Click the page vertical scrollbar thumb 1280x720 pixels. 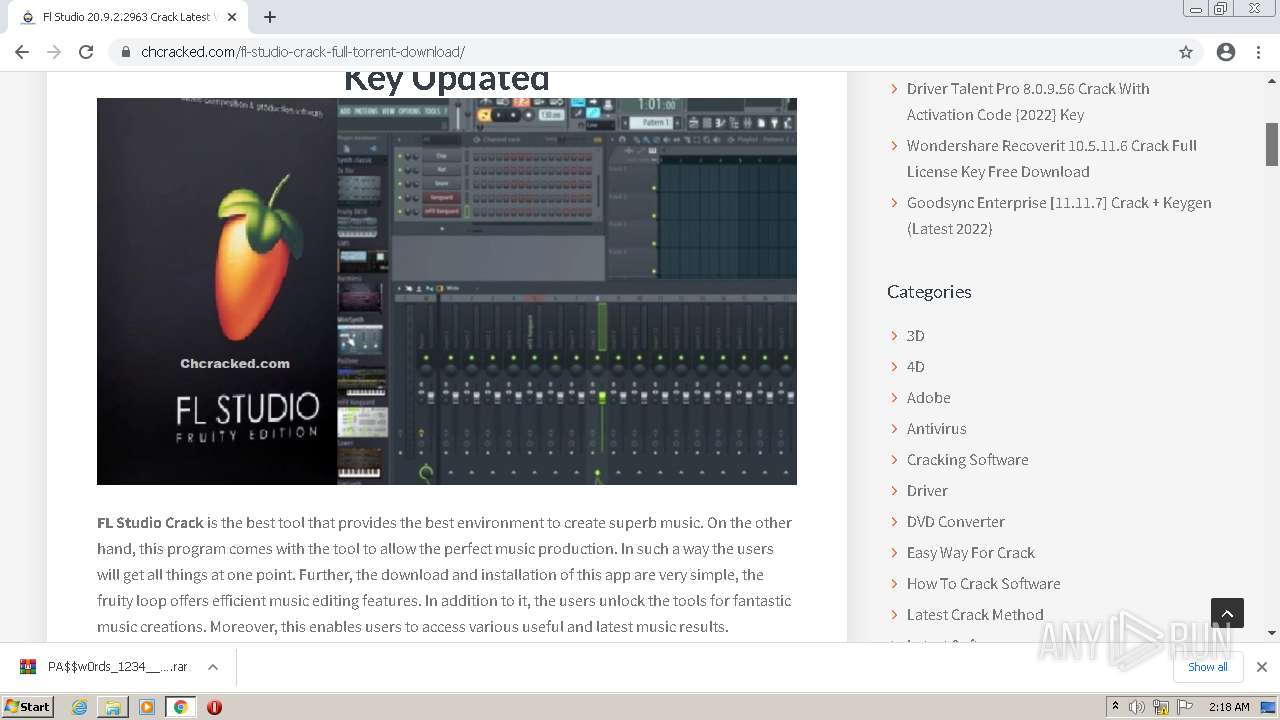pyautogui.click(x=1272, y=144)
